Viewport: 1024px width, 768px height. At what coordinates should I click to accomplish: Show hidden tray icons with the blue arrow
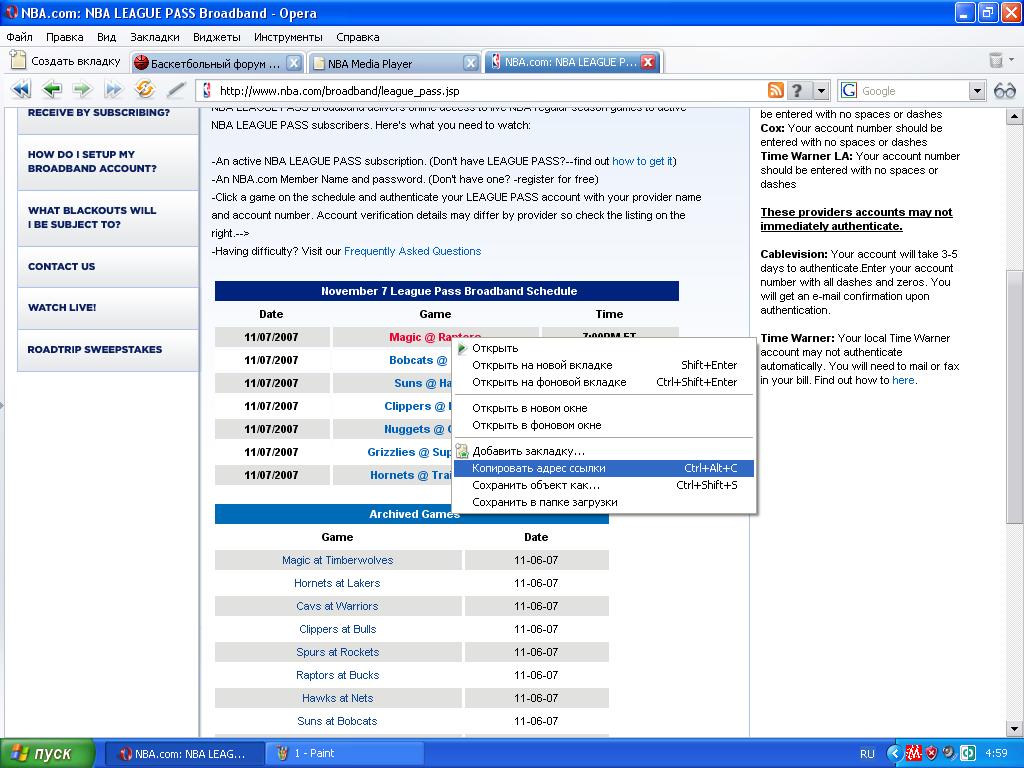tap(895, 753)
